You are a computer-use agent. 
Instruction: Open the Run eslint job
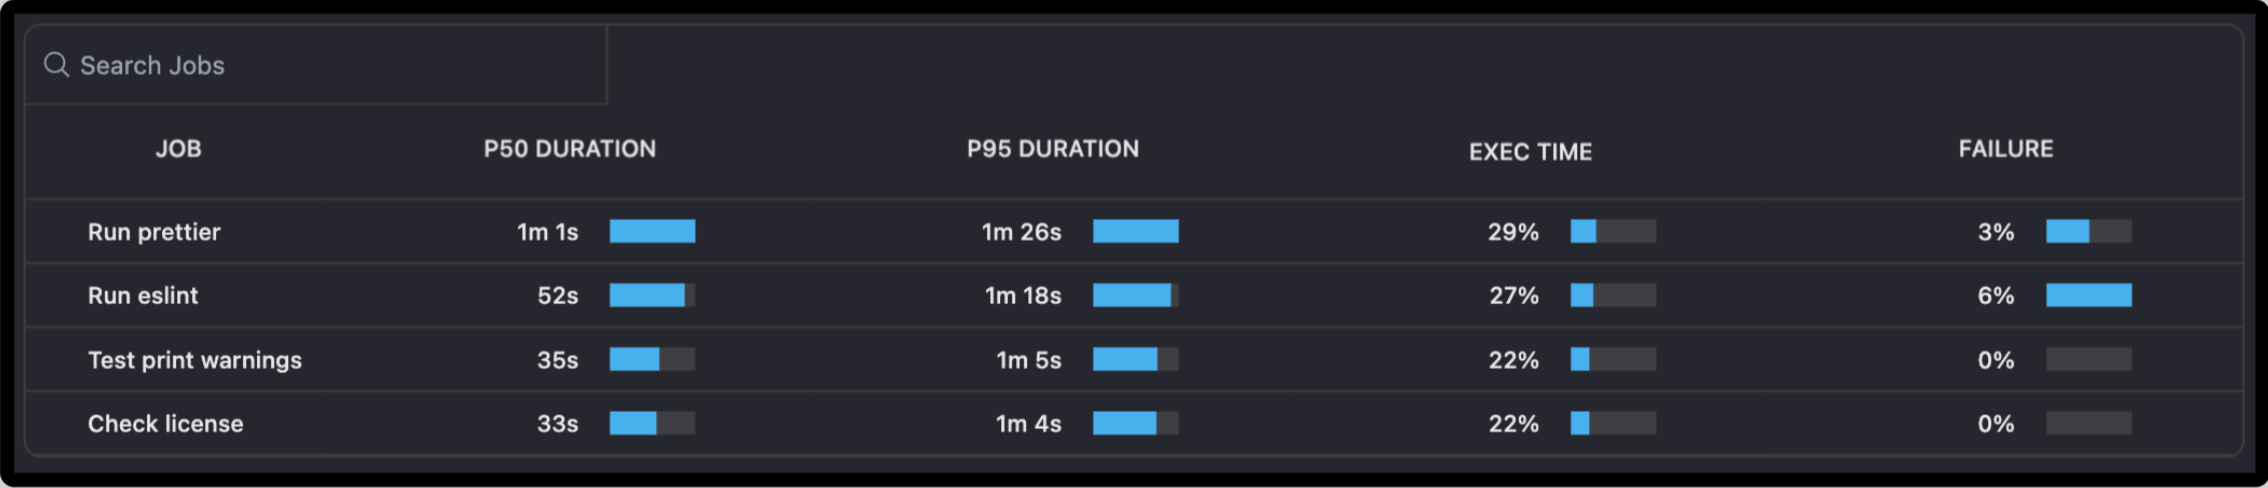pyautogui.click(x=143, y=296)
